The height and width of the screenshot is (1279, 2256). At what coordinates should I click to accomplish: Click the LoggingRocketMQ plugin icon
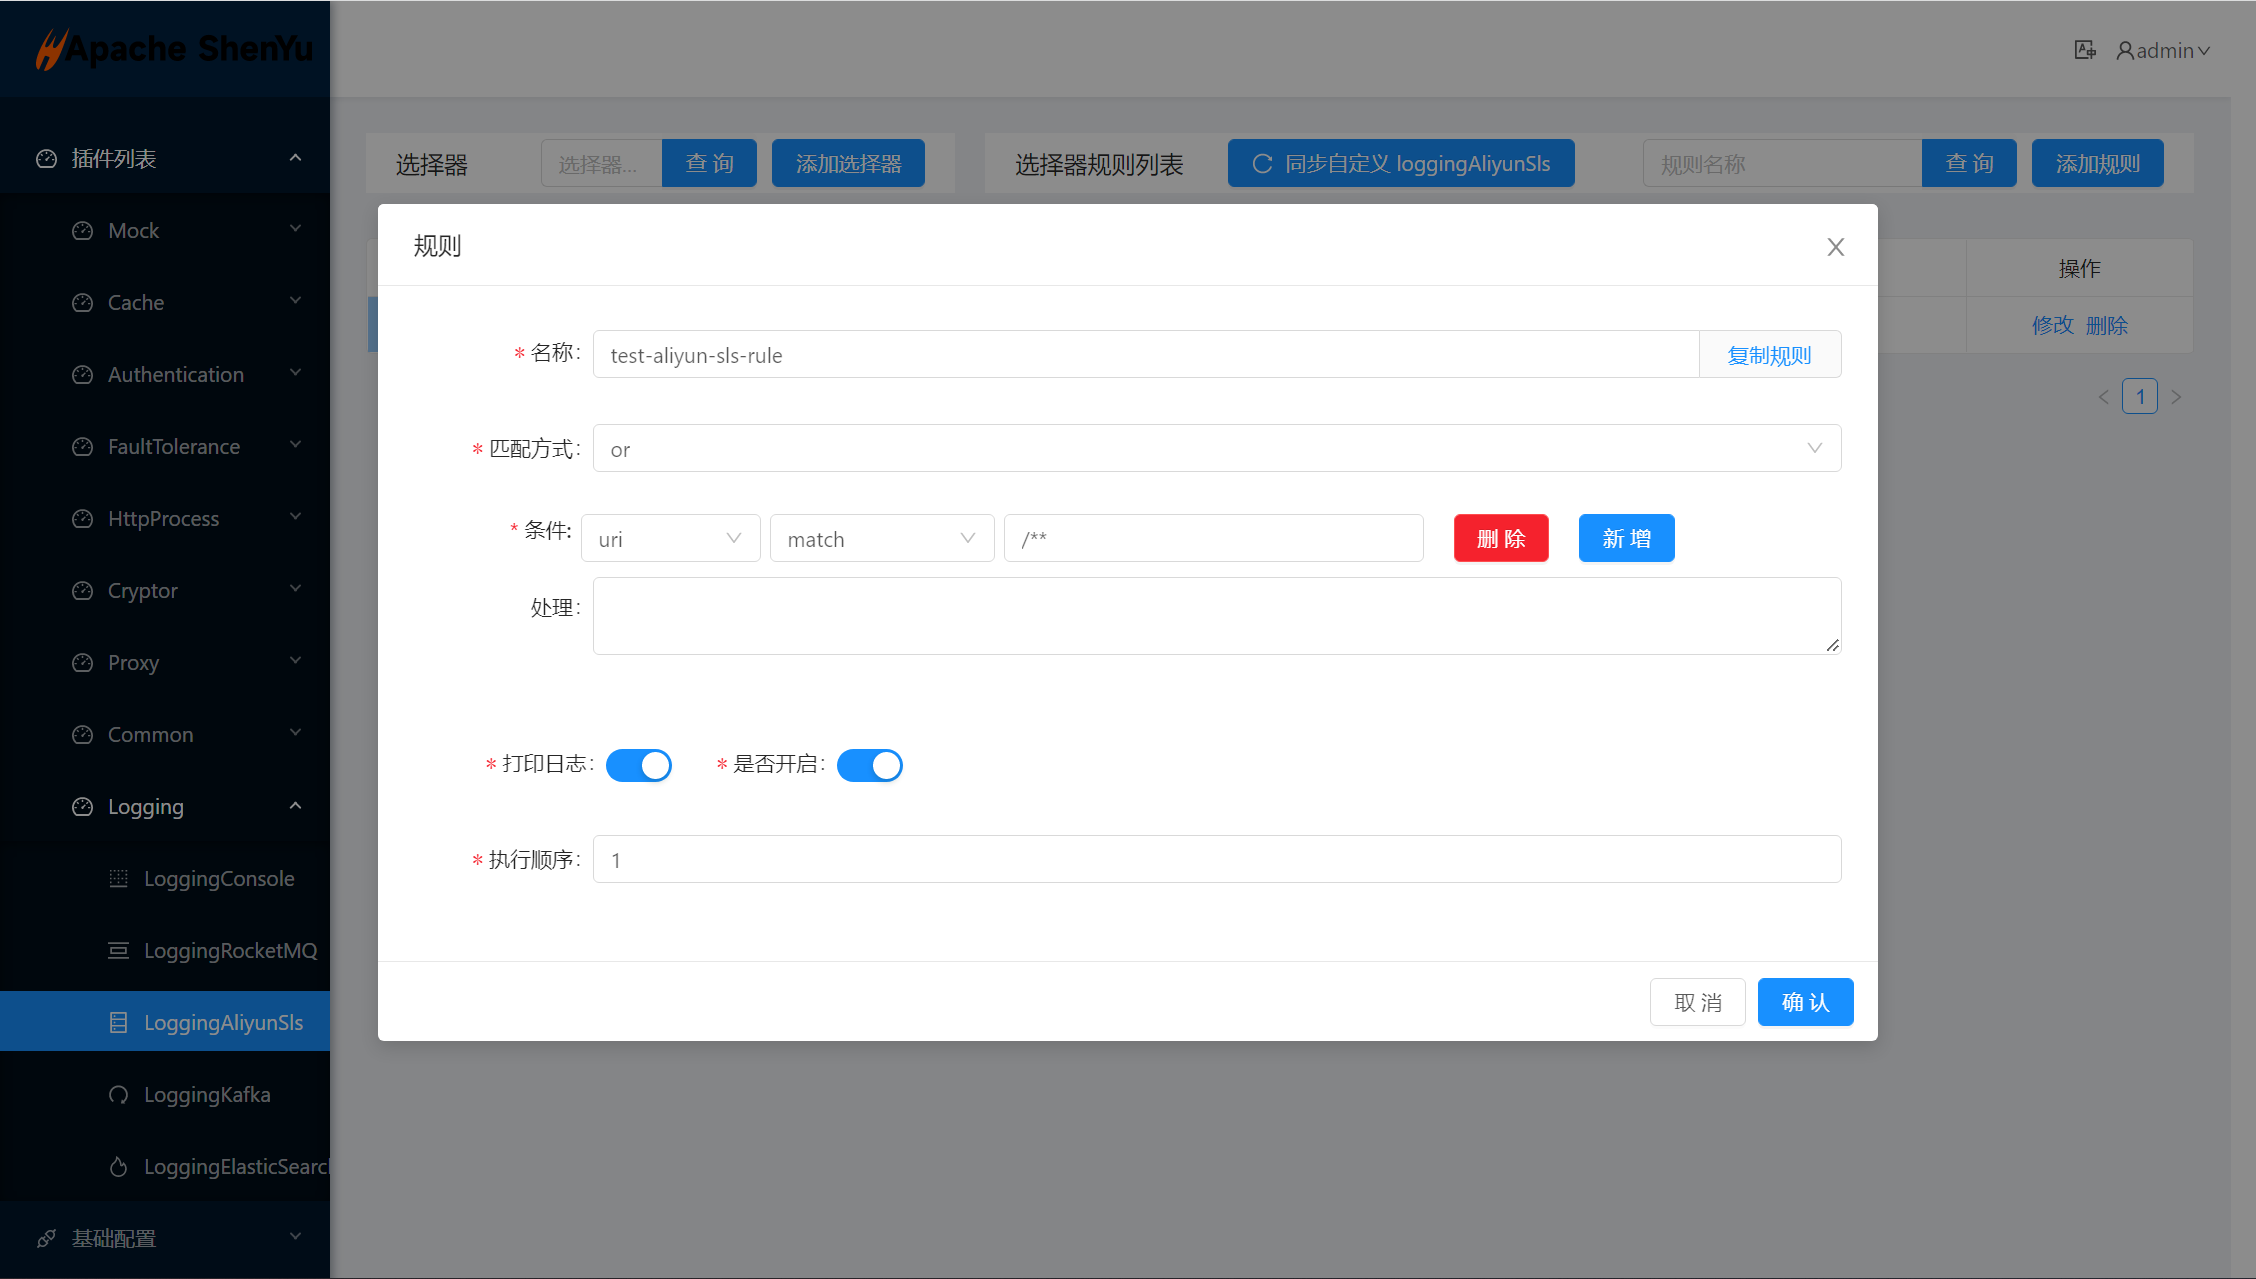coord(118,951)
